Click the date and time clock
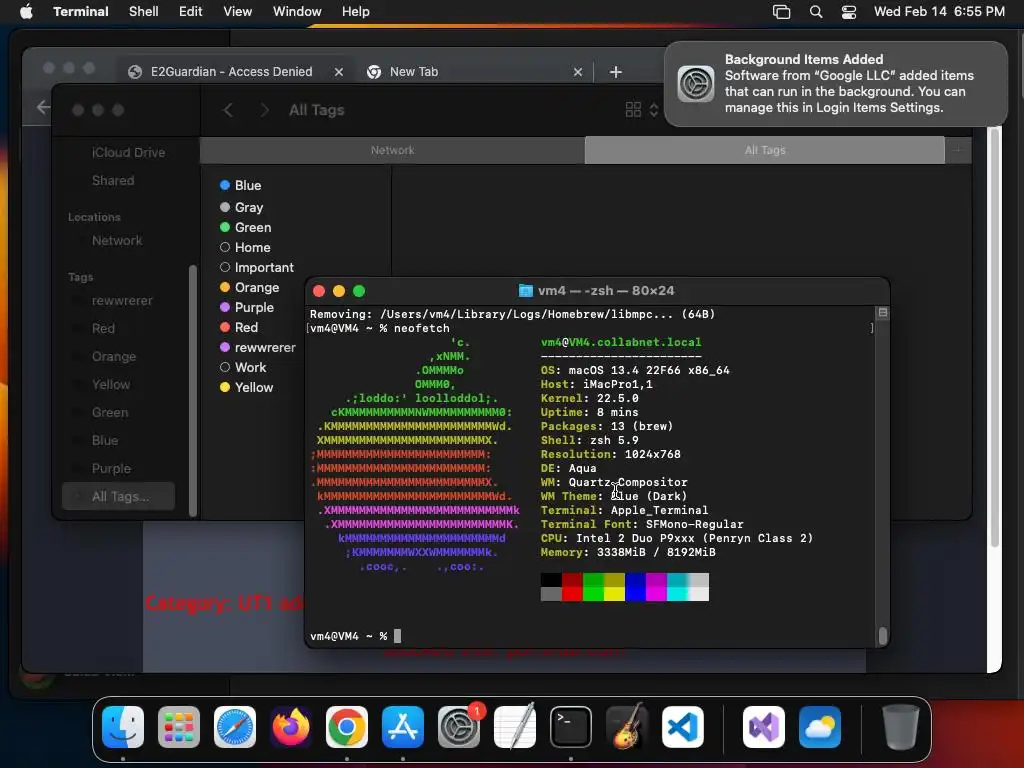1024x768 pixels. click(939, 11)
